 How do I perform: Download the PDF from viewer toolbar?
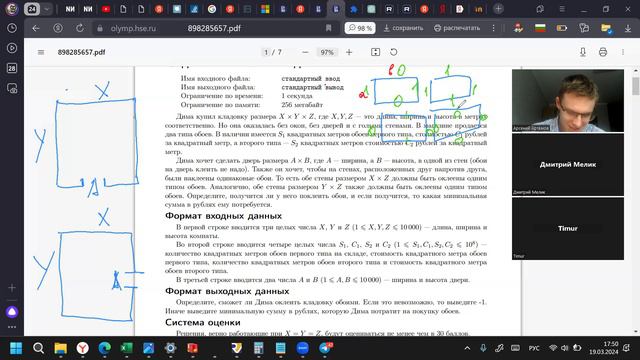pyautogui.click(x=583, y=52)
